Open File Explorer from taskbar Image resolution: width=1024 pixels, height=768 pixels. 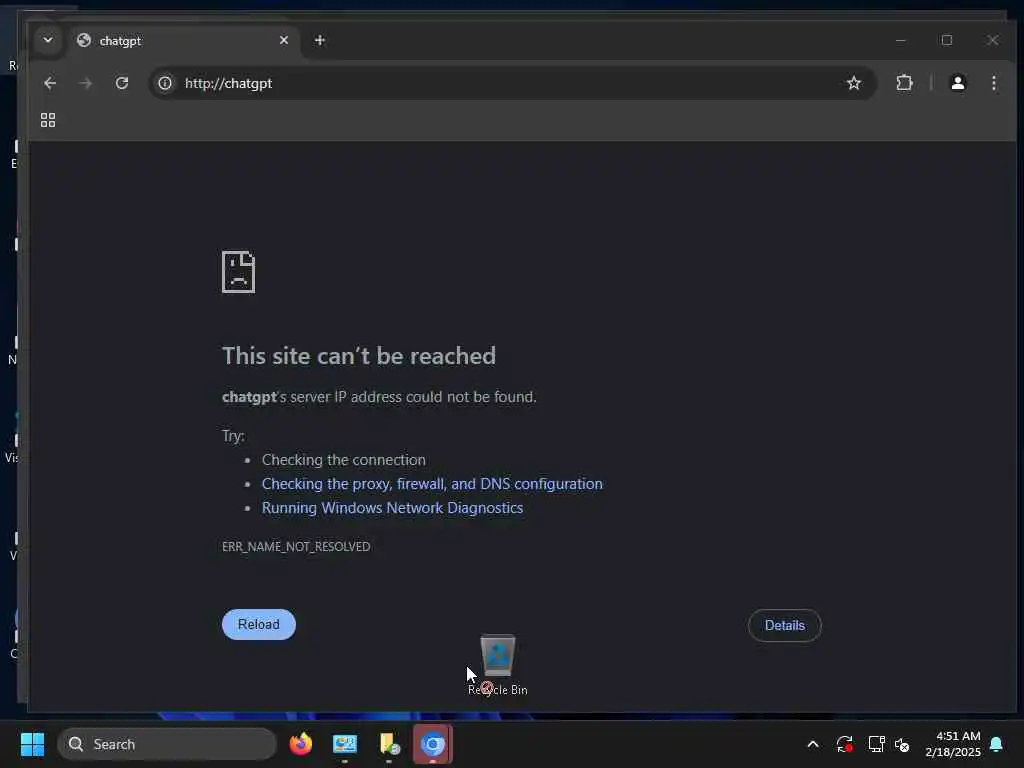[389, 744]
